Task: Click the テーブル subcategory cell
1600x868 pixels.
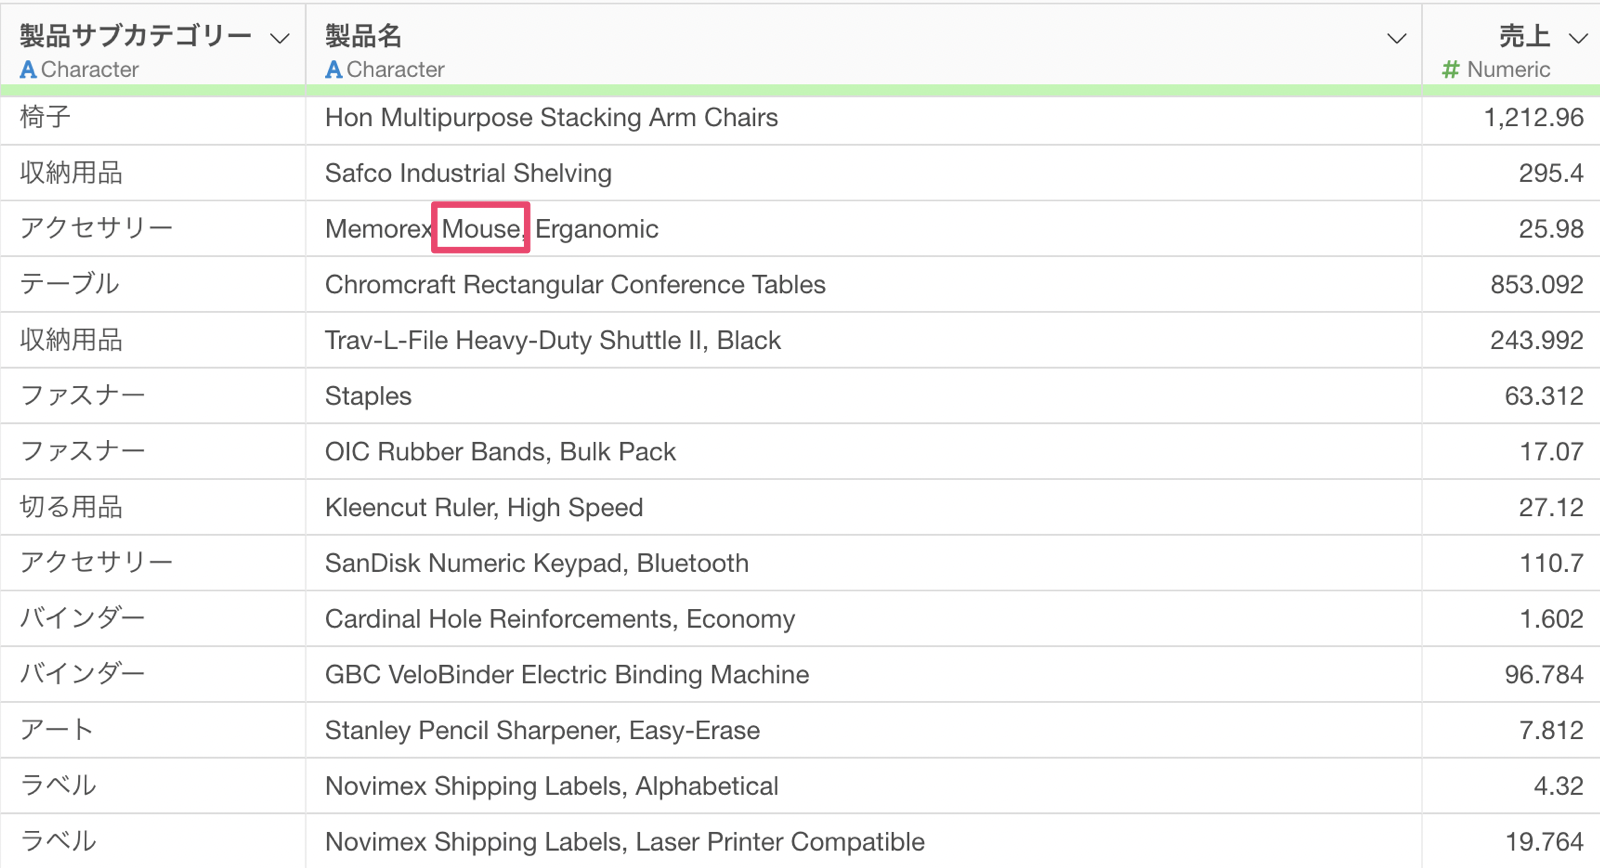Action: tap(70, 285)
